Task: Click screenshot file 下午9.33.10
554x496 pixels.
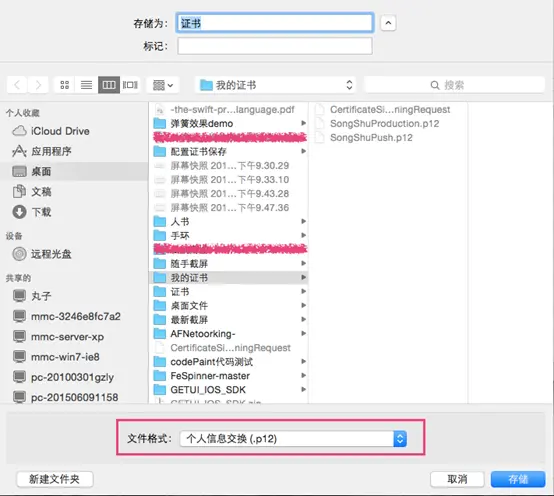Action: pyautogui.click(x=229, y=179)
